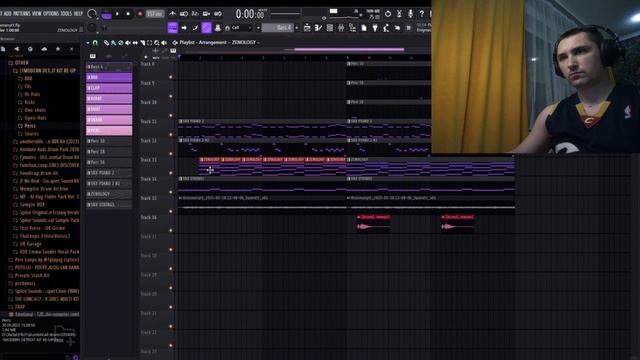This screenshot has width=640, height=360.
Task: Toggle the Playlist snap magnet icon
Action: click(95, 42)
